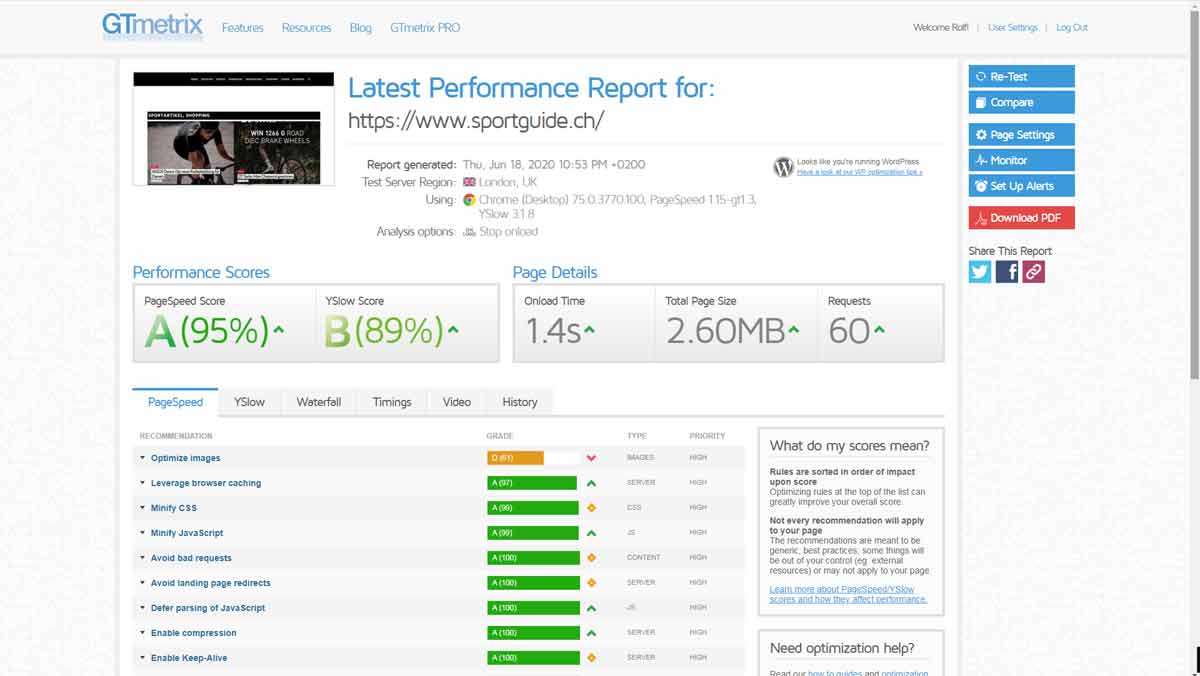The height and width of the screenshot is (676, 1200).
Task: Click orange diamond for Avoid landing page redirects
Action: point(591,583)
